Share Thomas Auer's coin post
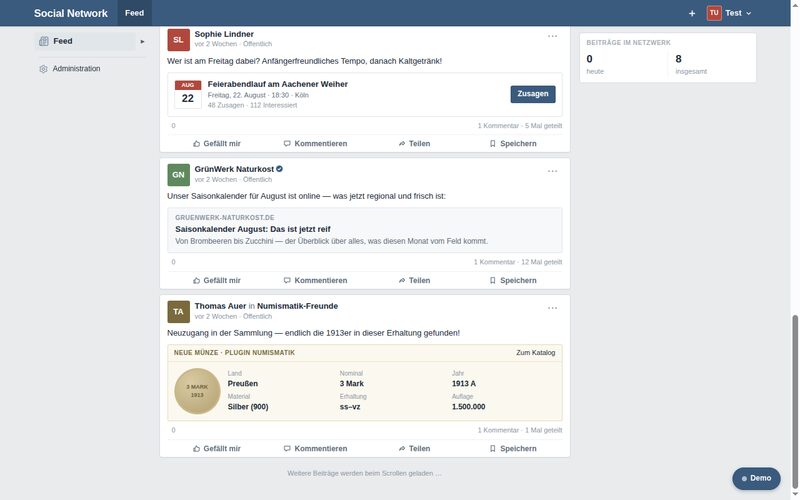 click(414, 449)
